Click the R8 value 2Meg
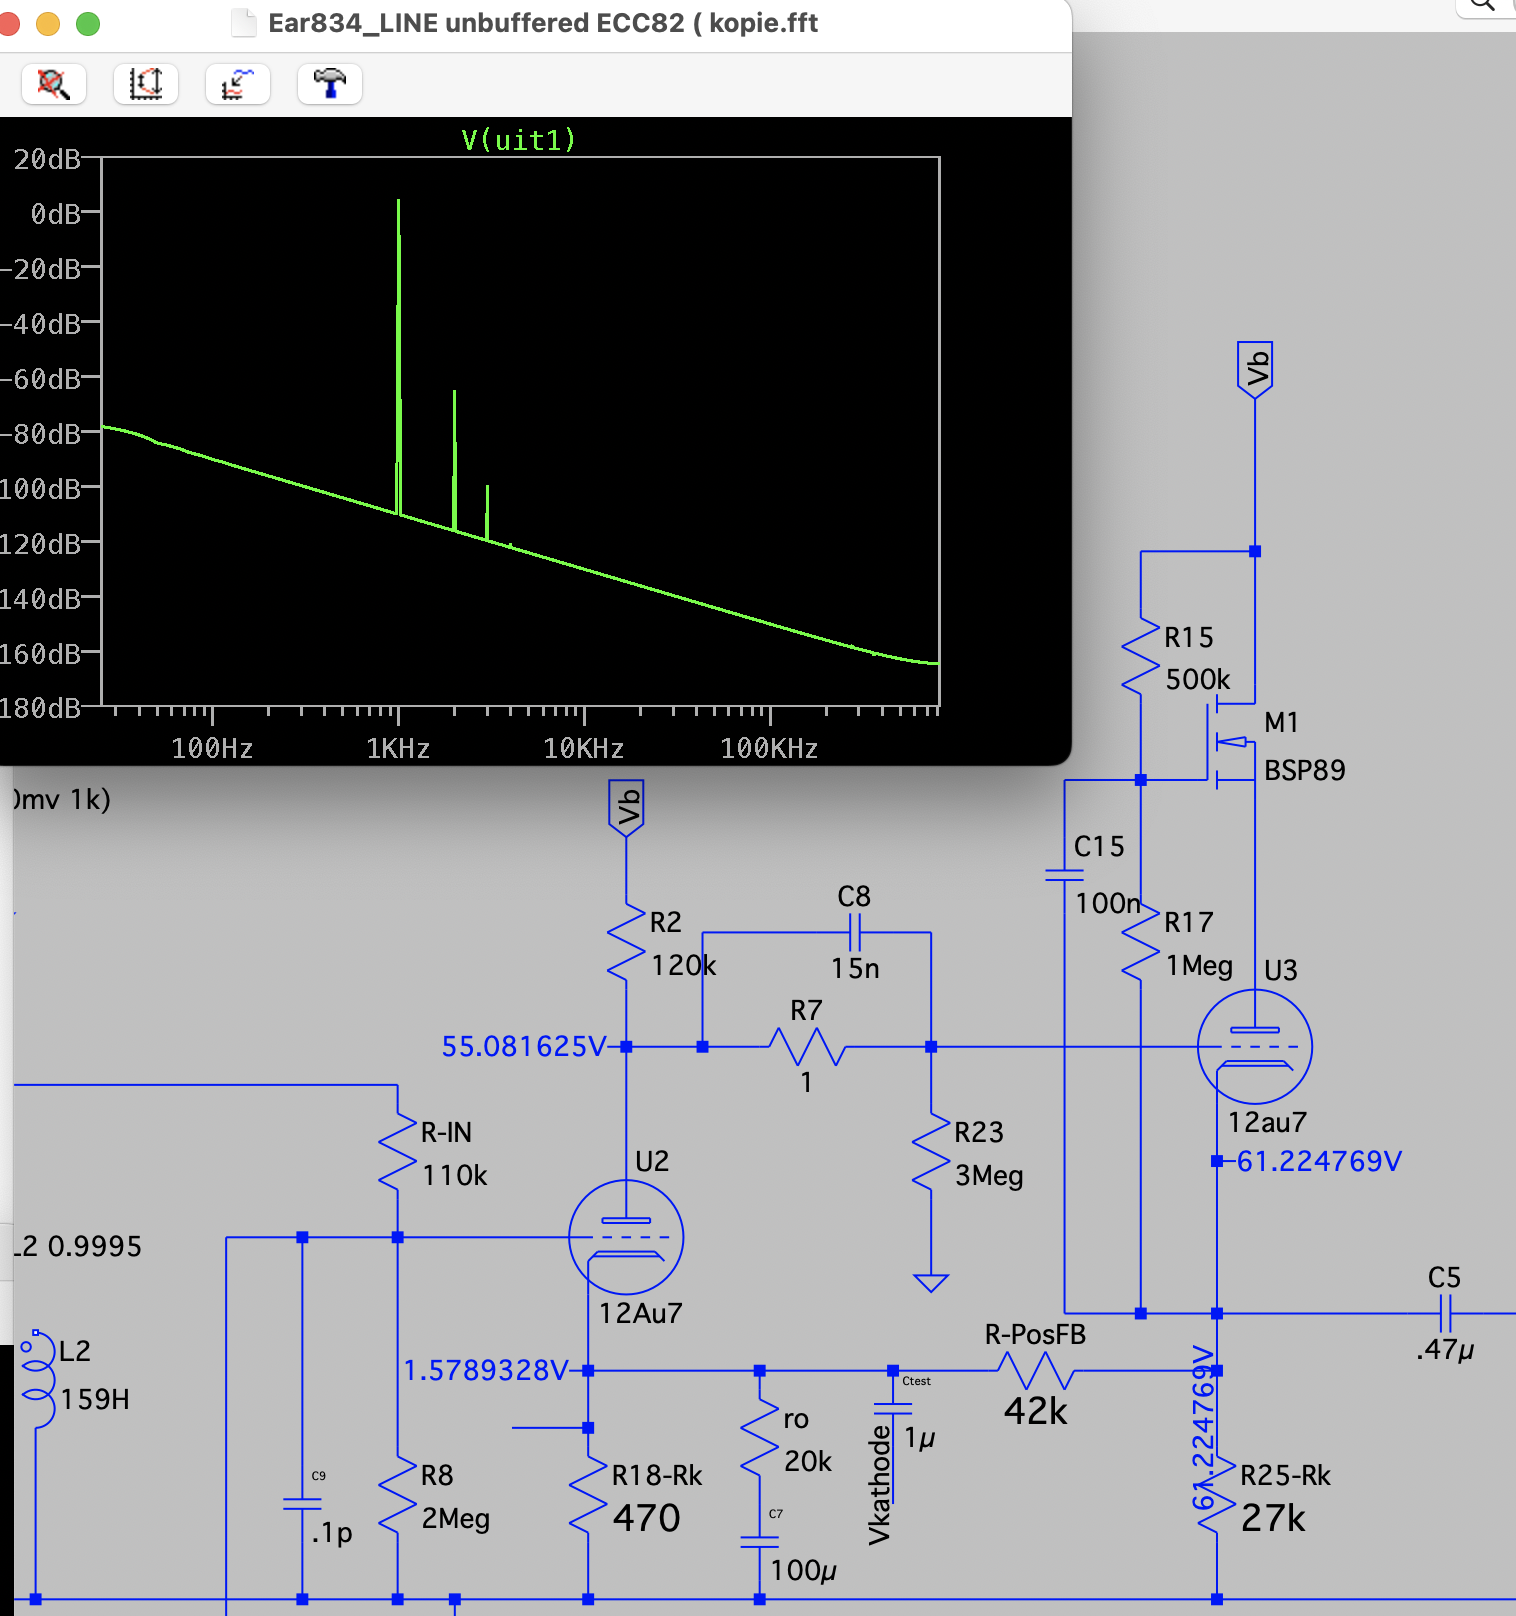 coord(456,1519)
